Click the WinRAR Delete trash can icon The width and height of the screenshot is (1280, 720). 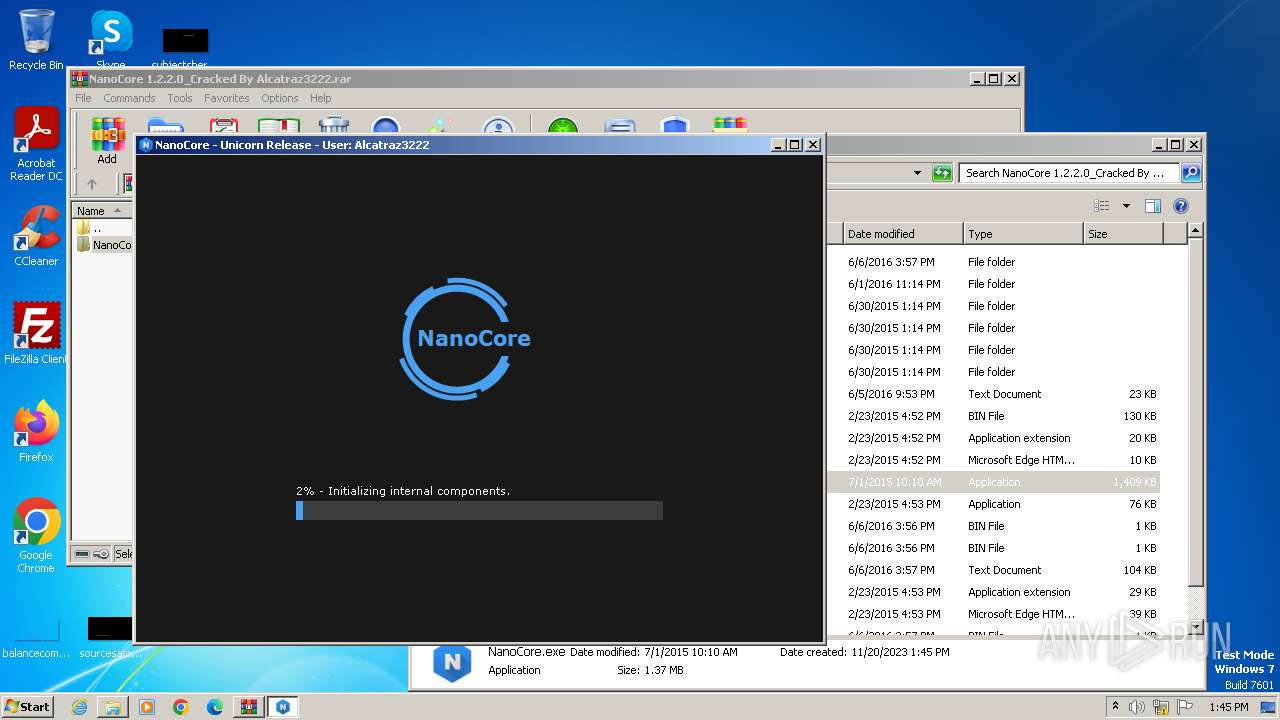[x=333, y=126]
